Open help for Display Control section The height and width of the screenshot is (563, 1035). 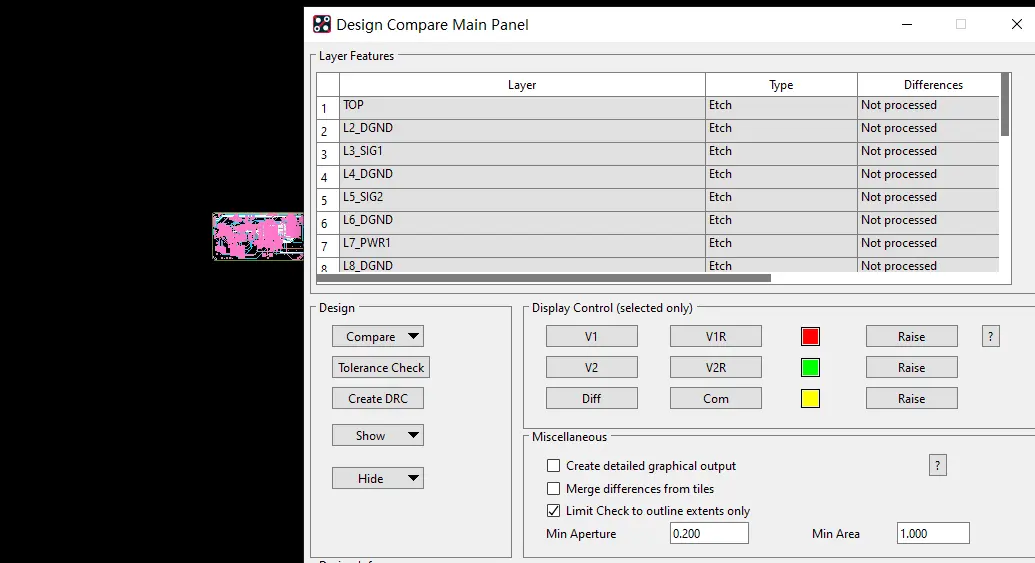coord(990,336)
